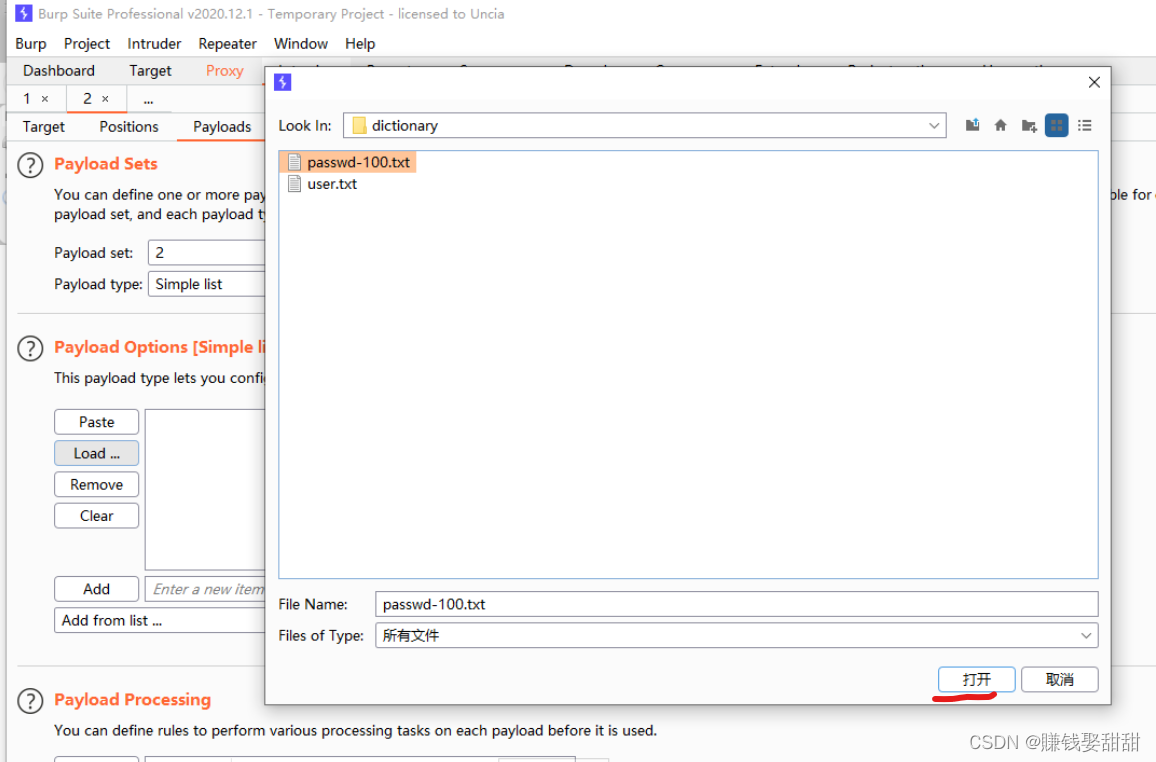1156x762 pixels.
Task: Click the Clear button
Action: (97, 516)
